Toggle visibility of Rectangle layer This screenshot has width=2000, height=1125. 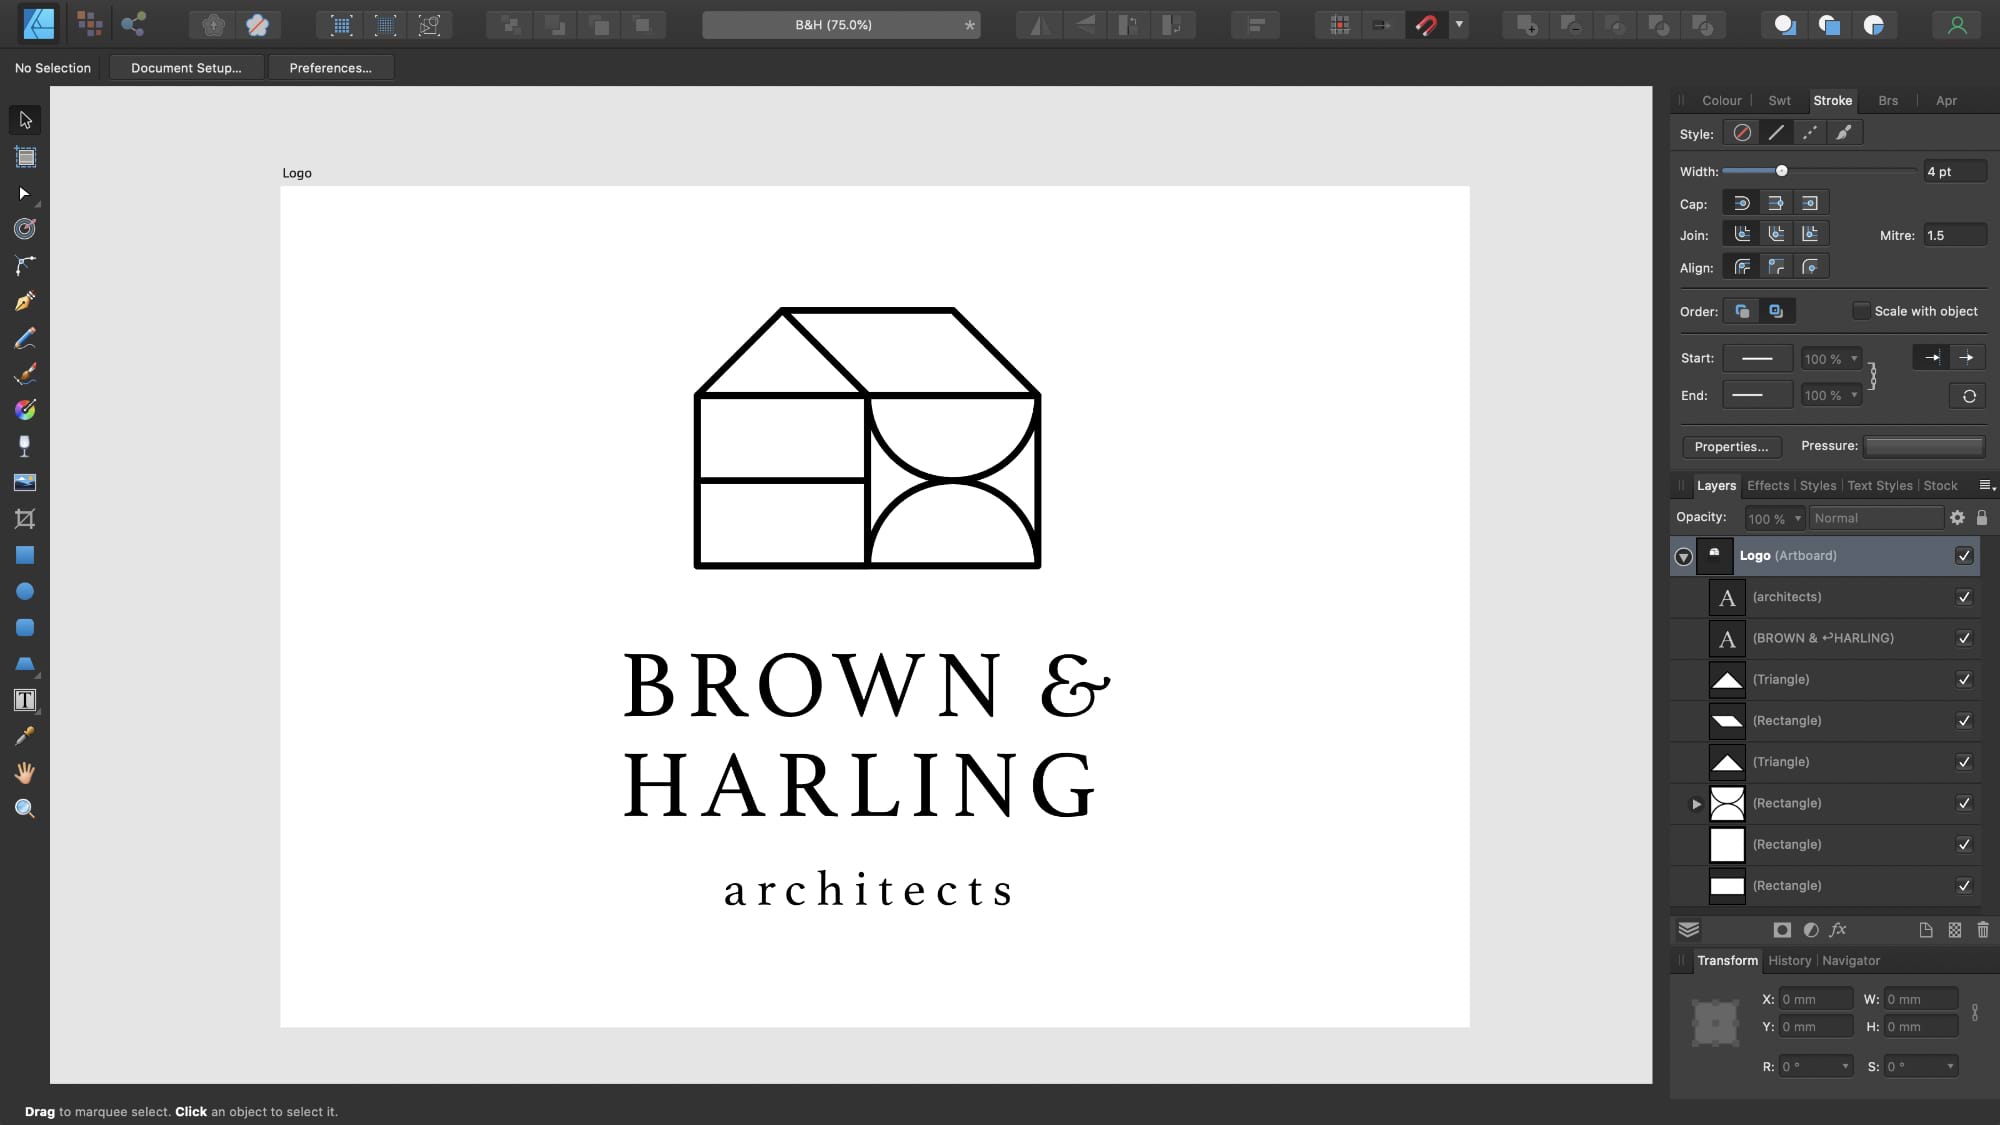pyautogui.click(x=1967, y=720)
